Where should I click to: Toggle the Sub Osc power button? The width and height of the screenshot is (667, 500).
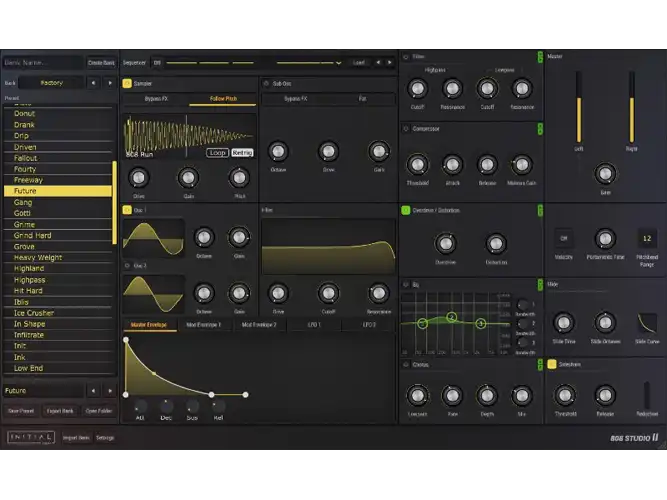pos(266,83)
